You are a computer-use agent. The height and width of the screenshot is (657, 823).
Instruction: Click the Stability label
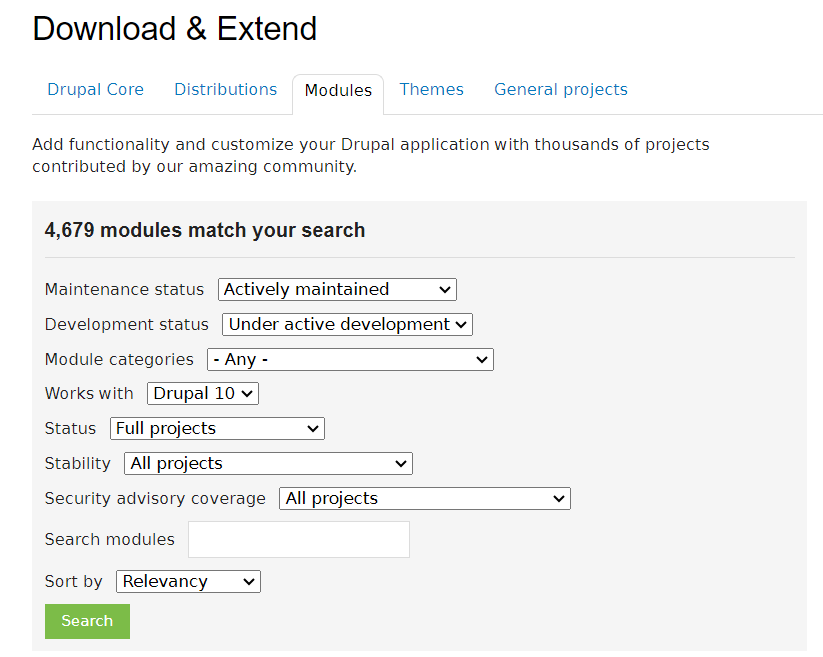pos(78,464)
